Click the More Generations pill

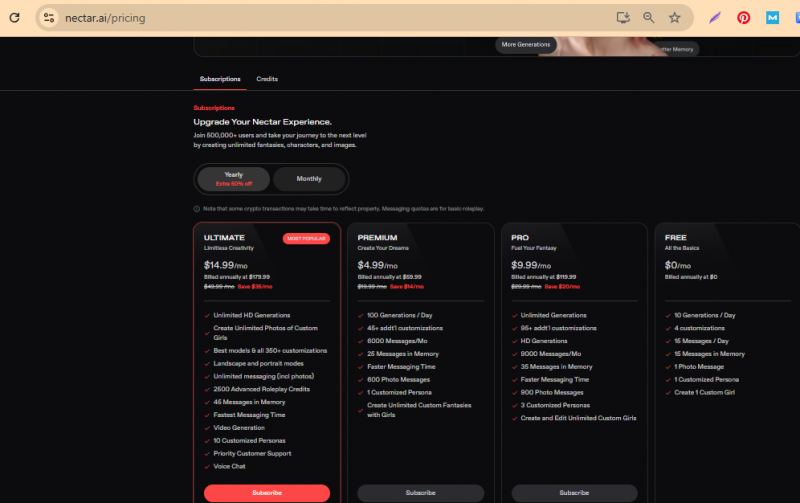click(x=526, y=45)
